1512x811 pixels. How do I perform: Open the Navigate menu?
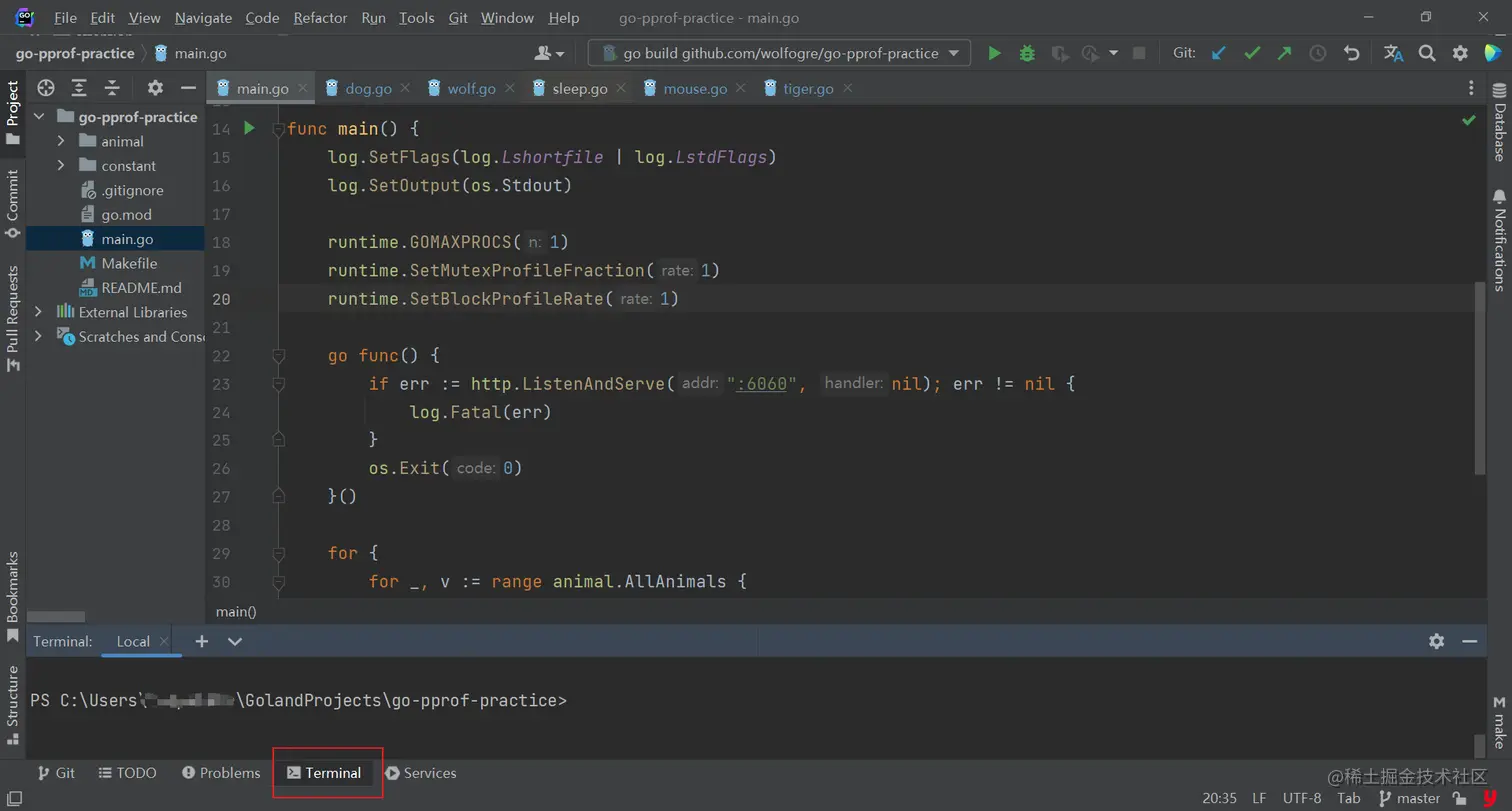pos(203,18)
